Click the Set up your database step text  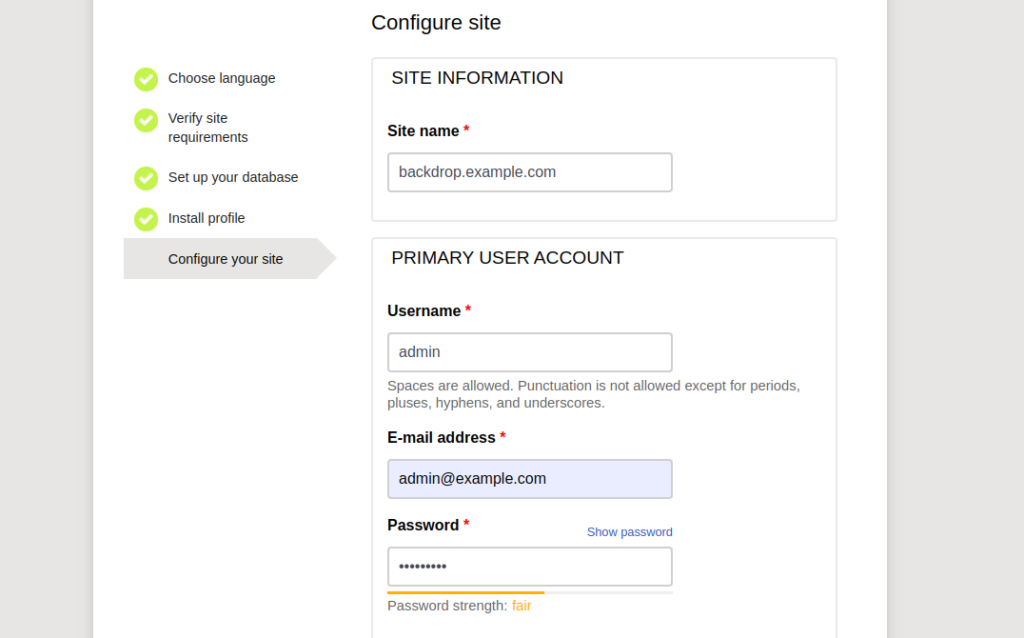pyautogui.click(x=232, y=177)
